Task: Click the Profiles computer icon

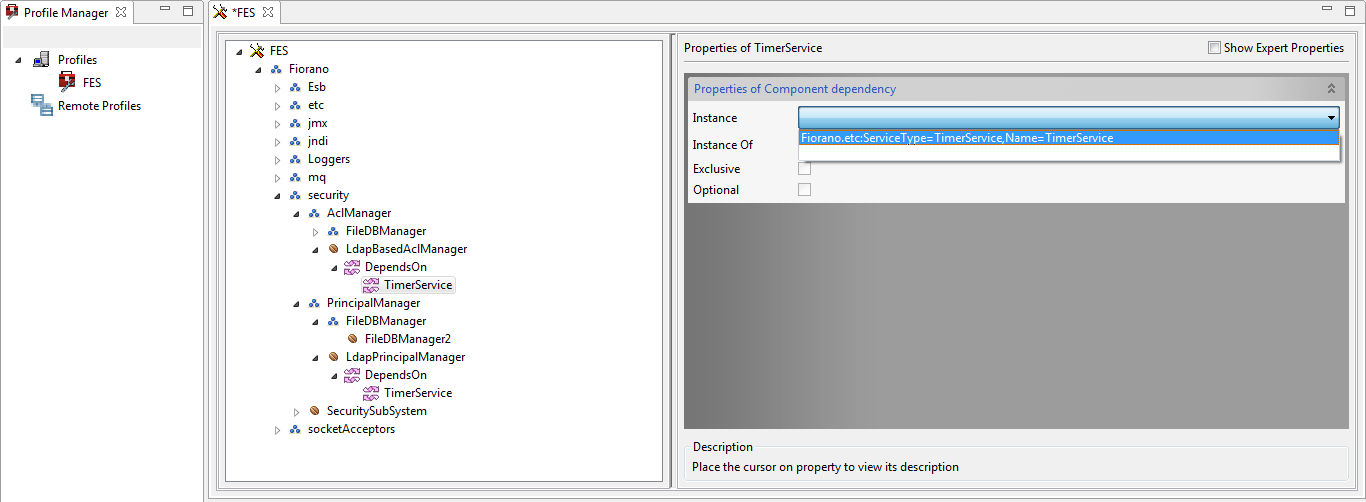Action: click(x=41, y=60)
